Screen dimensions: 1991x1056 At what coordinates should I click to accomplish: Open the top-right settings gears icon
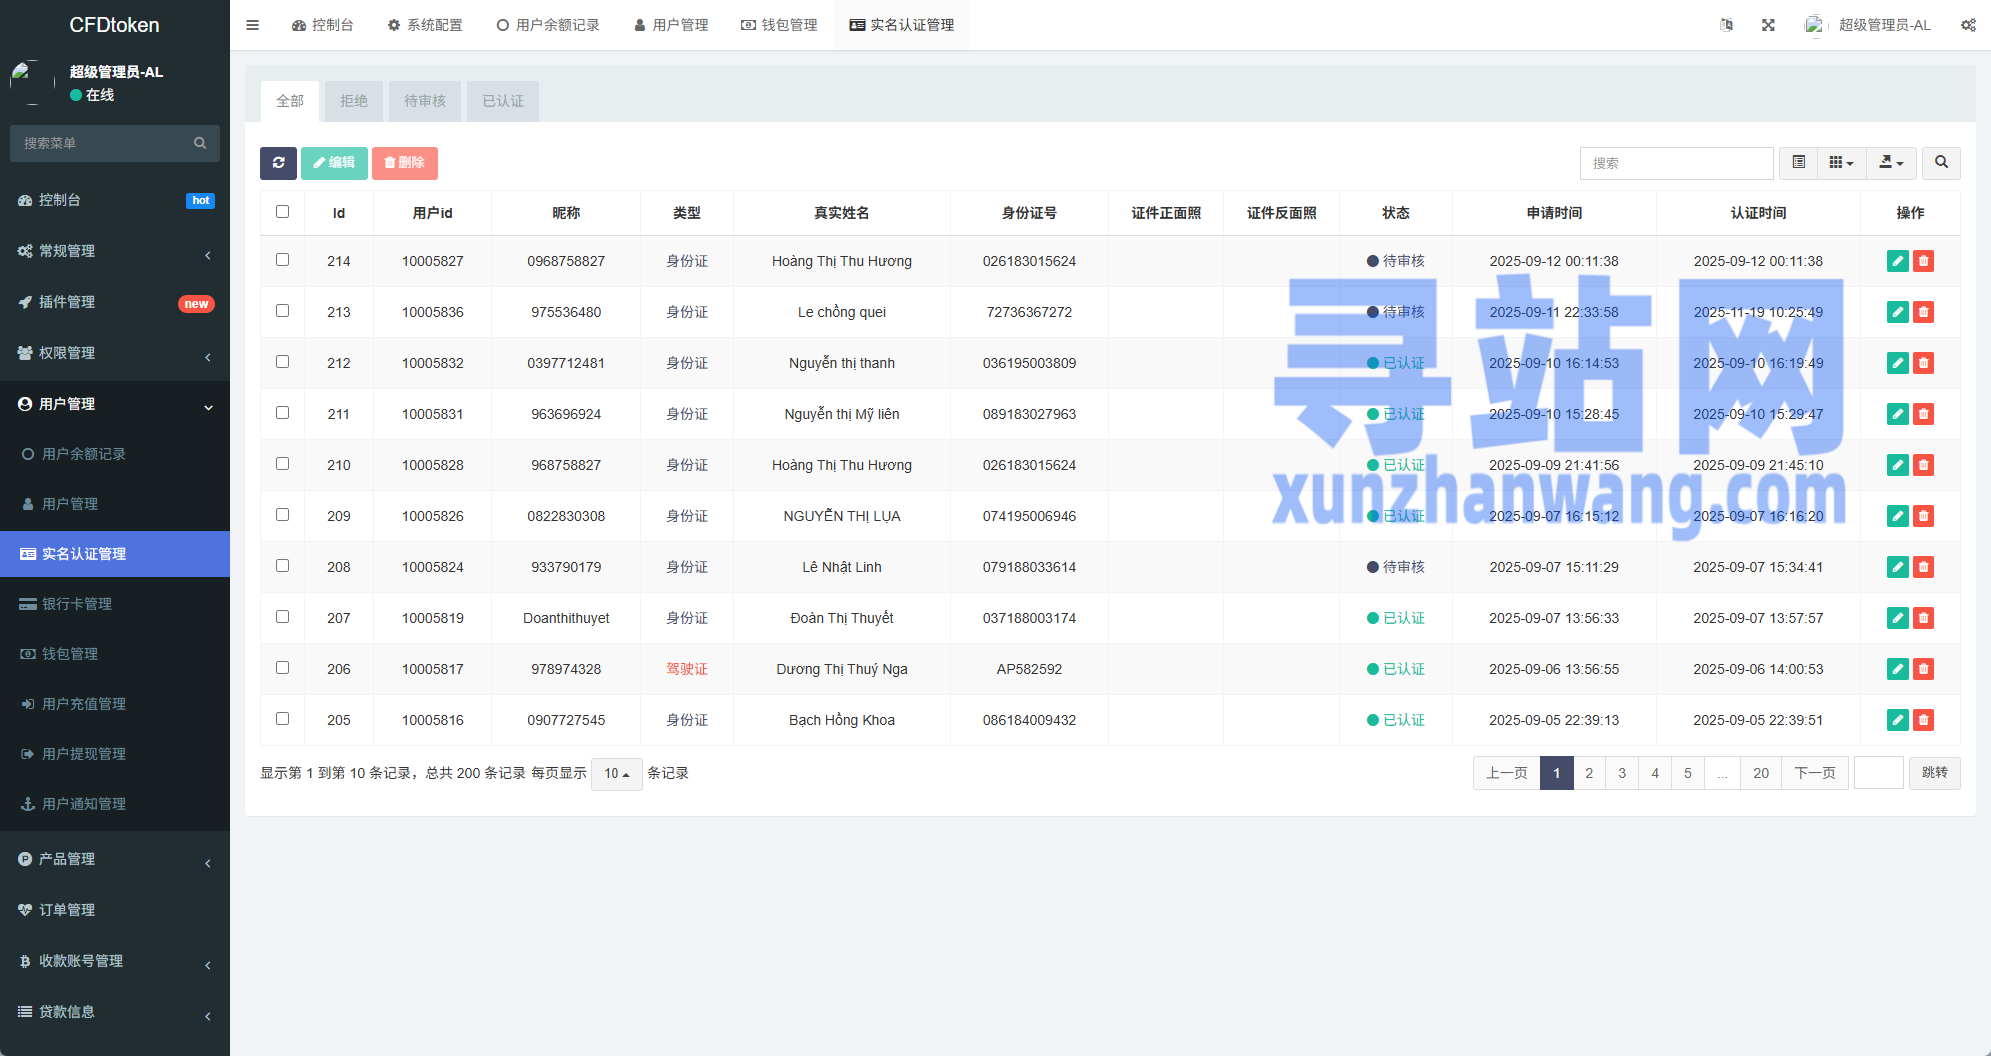tap(1967, 25)
